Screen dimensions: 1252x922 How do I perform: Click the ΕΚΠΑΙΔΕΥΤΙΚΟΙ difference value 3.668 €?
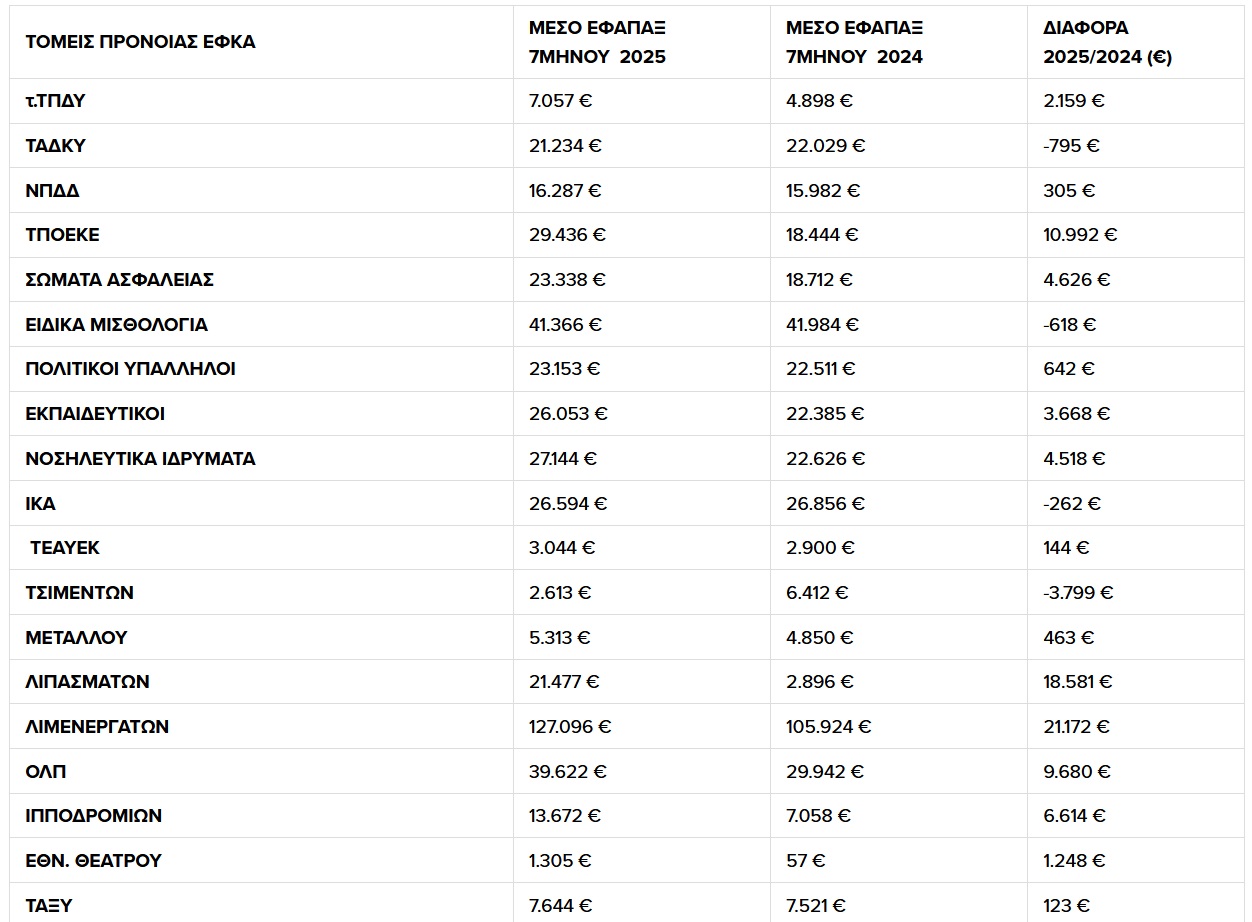pyautogui.click(x=1075, y=414)
